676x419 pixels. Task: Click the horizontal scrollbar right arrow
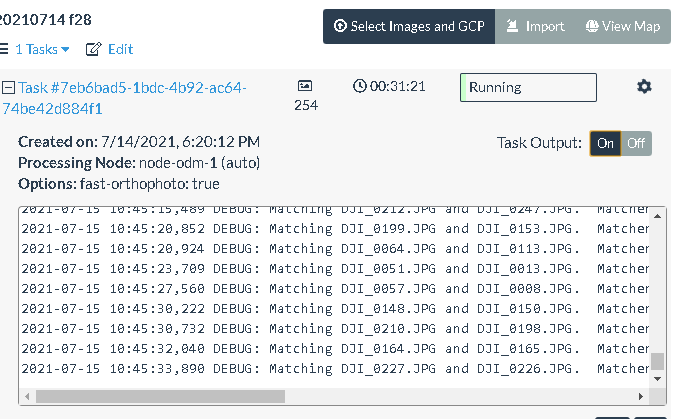tap(643, 396)
